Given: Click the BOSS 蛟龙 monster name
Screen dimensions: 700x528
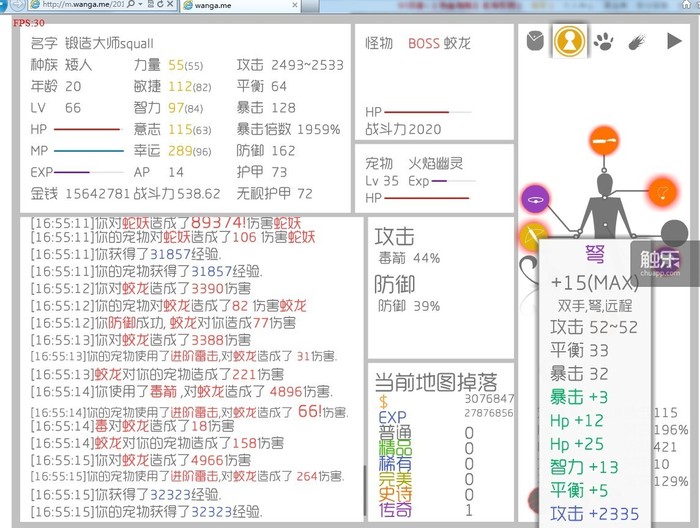Looking at the screenshot, I should tap(439, 43).
